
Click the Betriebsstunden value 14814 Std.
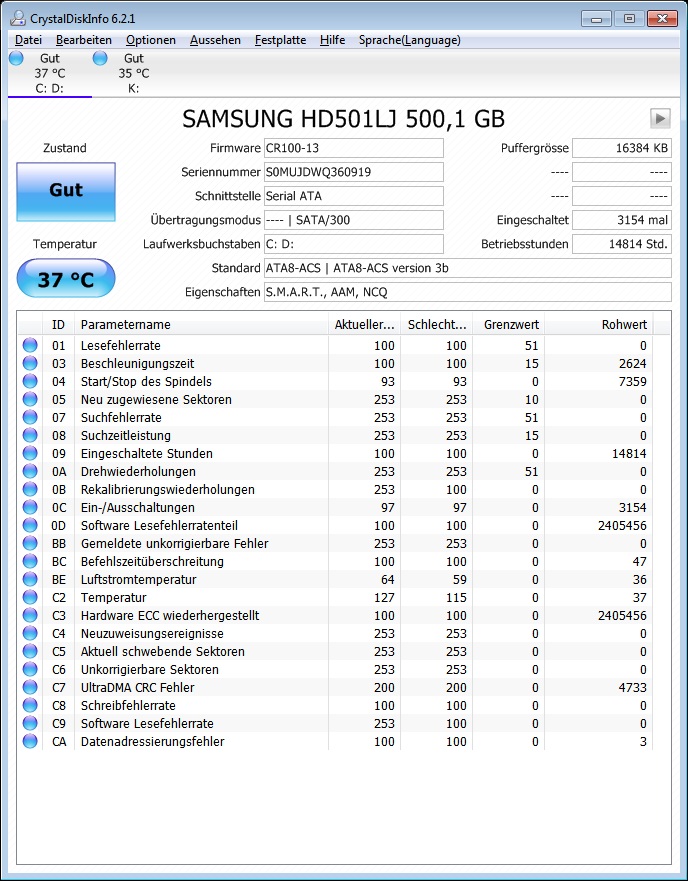point(622,244)
